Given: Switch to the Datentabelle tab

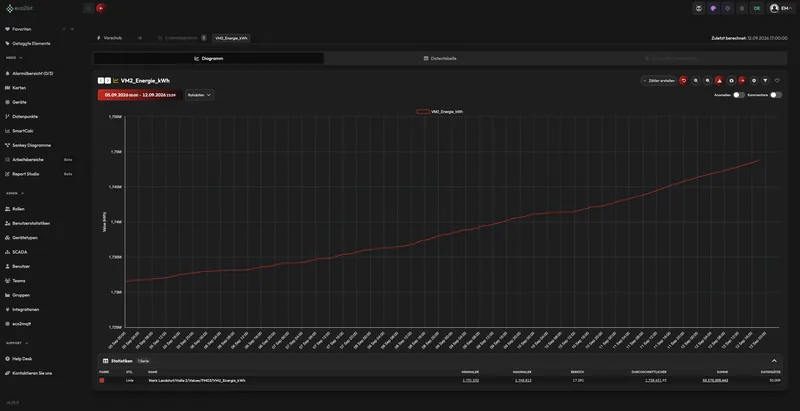Looking at the screenshot, I should 440,59.
